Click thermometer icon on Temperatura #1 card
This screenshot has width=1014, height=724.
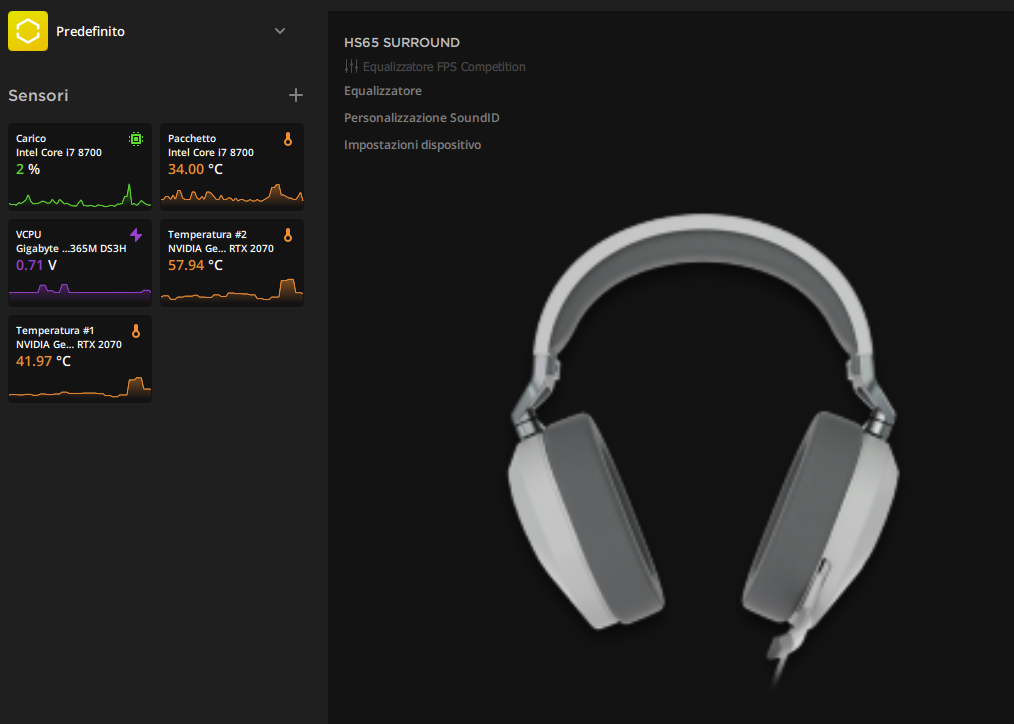pyautogui.click(x=136, y=331)
